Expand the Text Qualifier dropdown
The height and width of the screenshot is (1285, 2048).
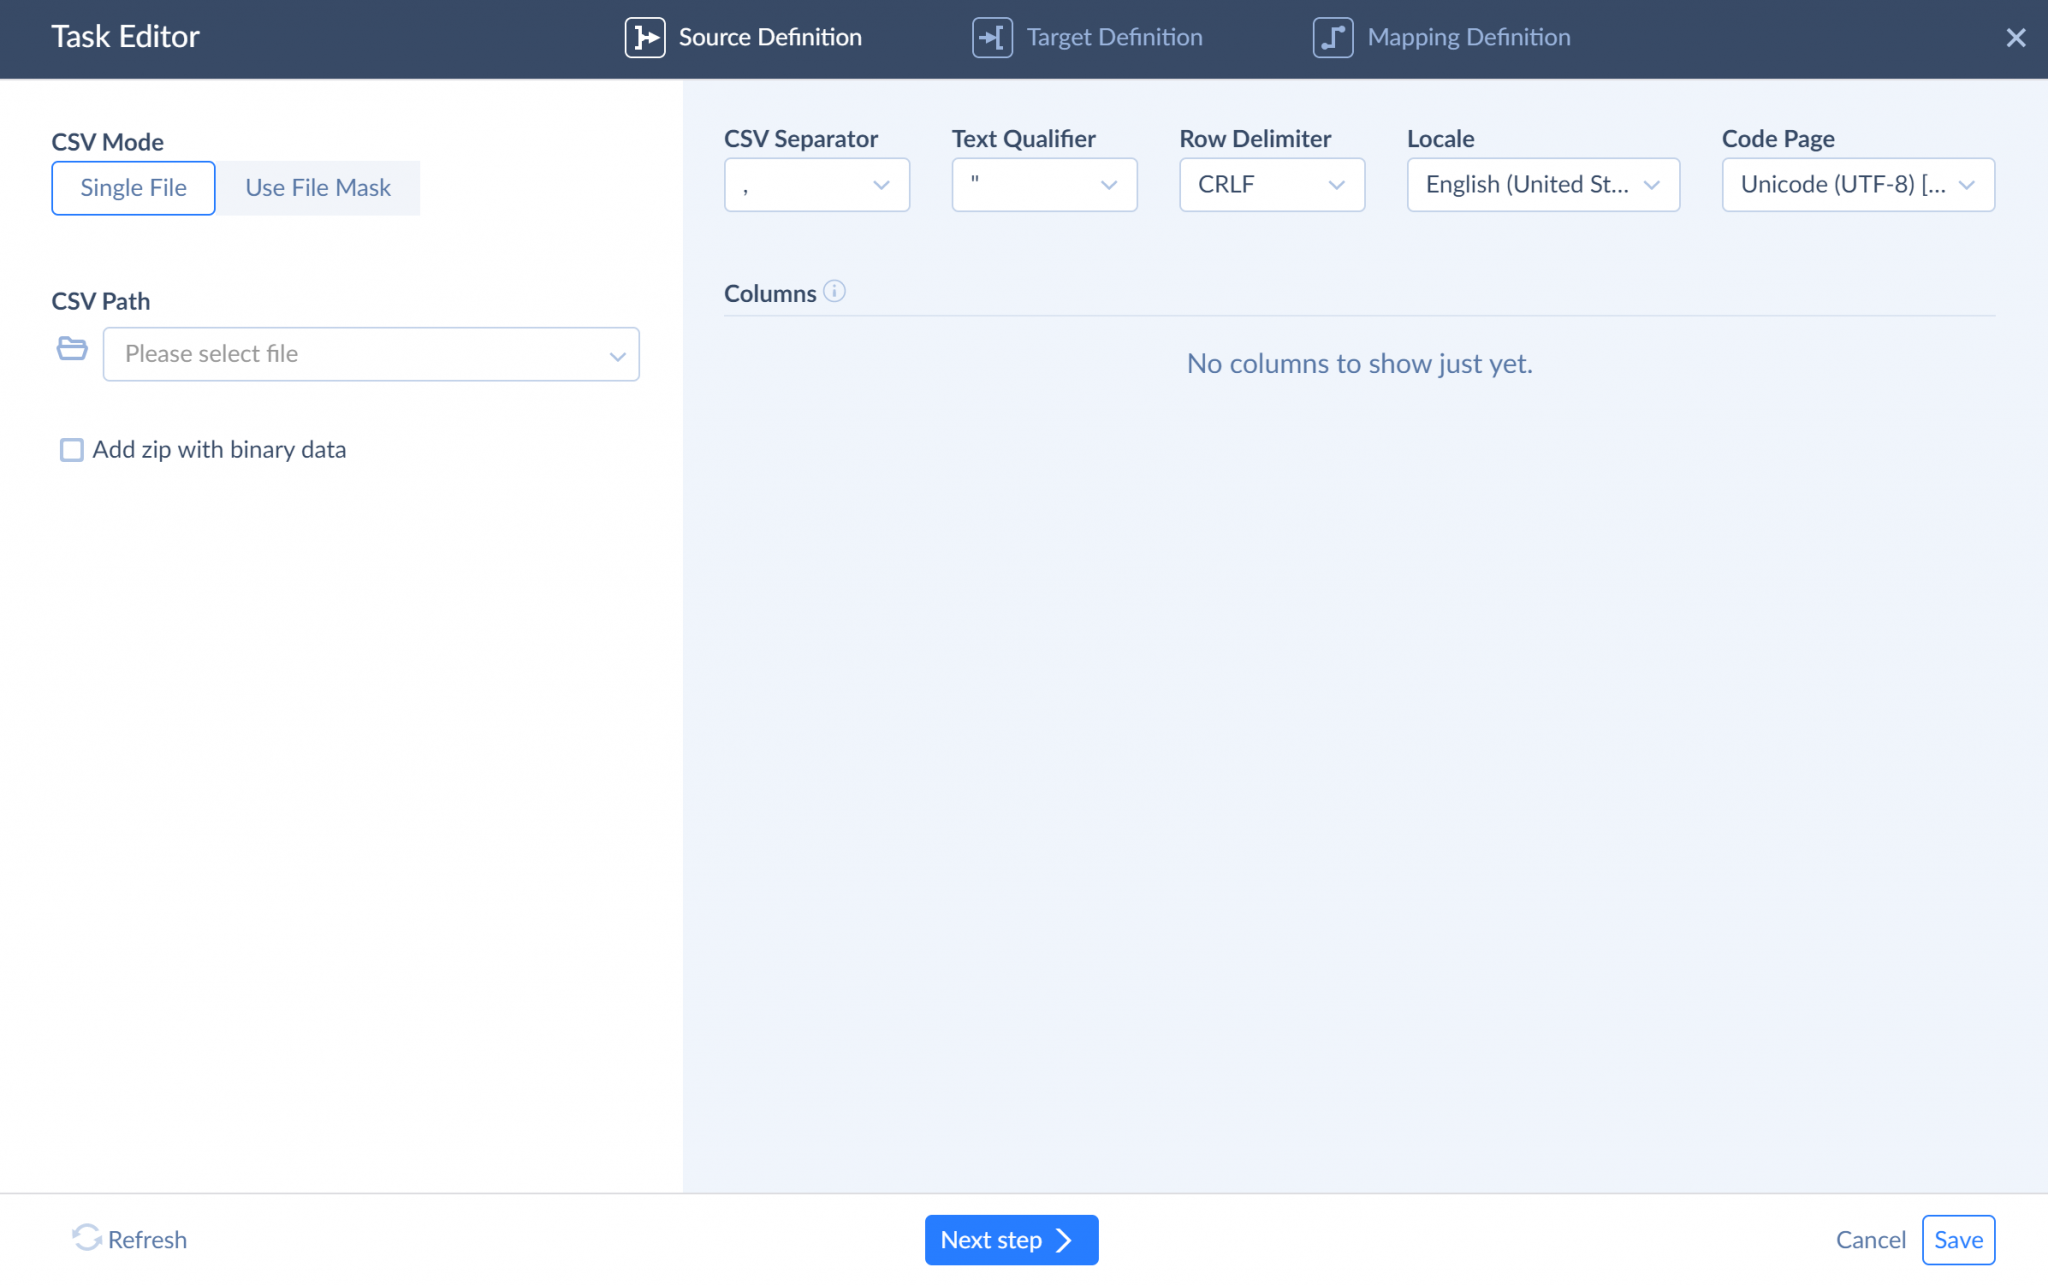coord(1043,185)
